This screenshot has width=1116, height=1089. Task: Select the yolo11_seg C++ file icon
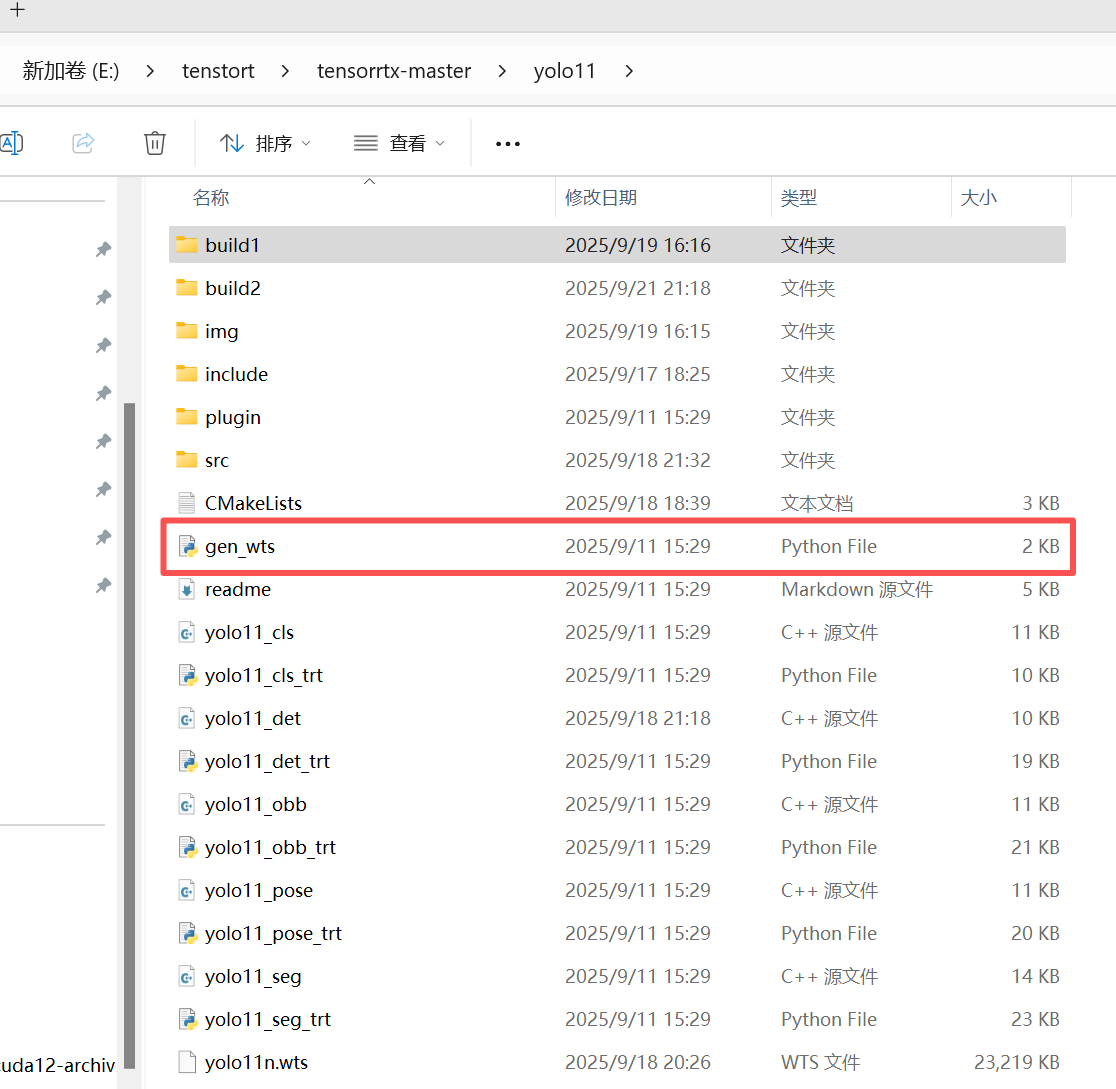tap(186, 976)
